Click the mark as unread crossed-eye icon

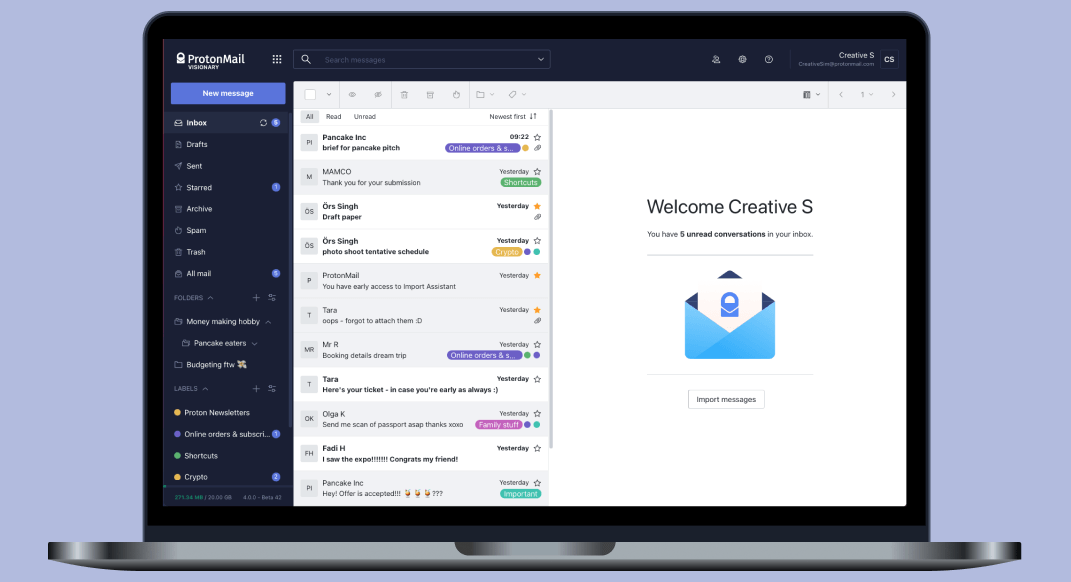click(x=378, y=95)
